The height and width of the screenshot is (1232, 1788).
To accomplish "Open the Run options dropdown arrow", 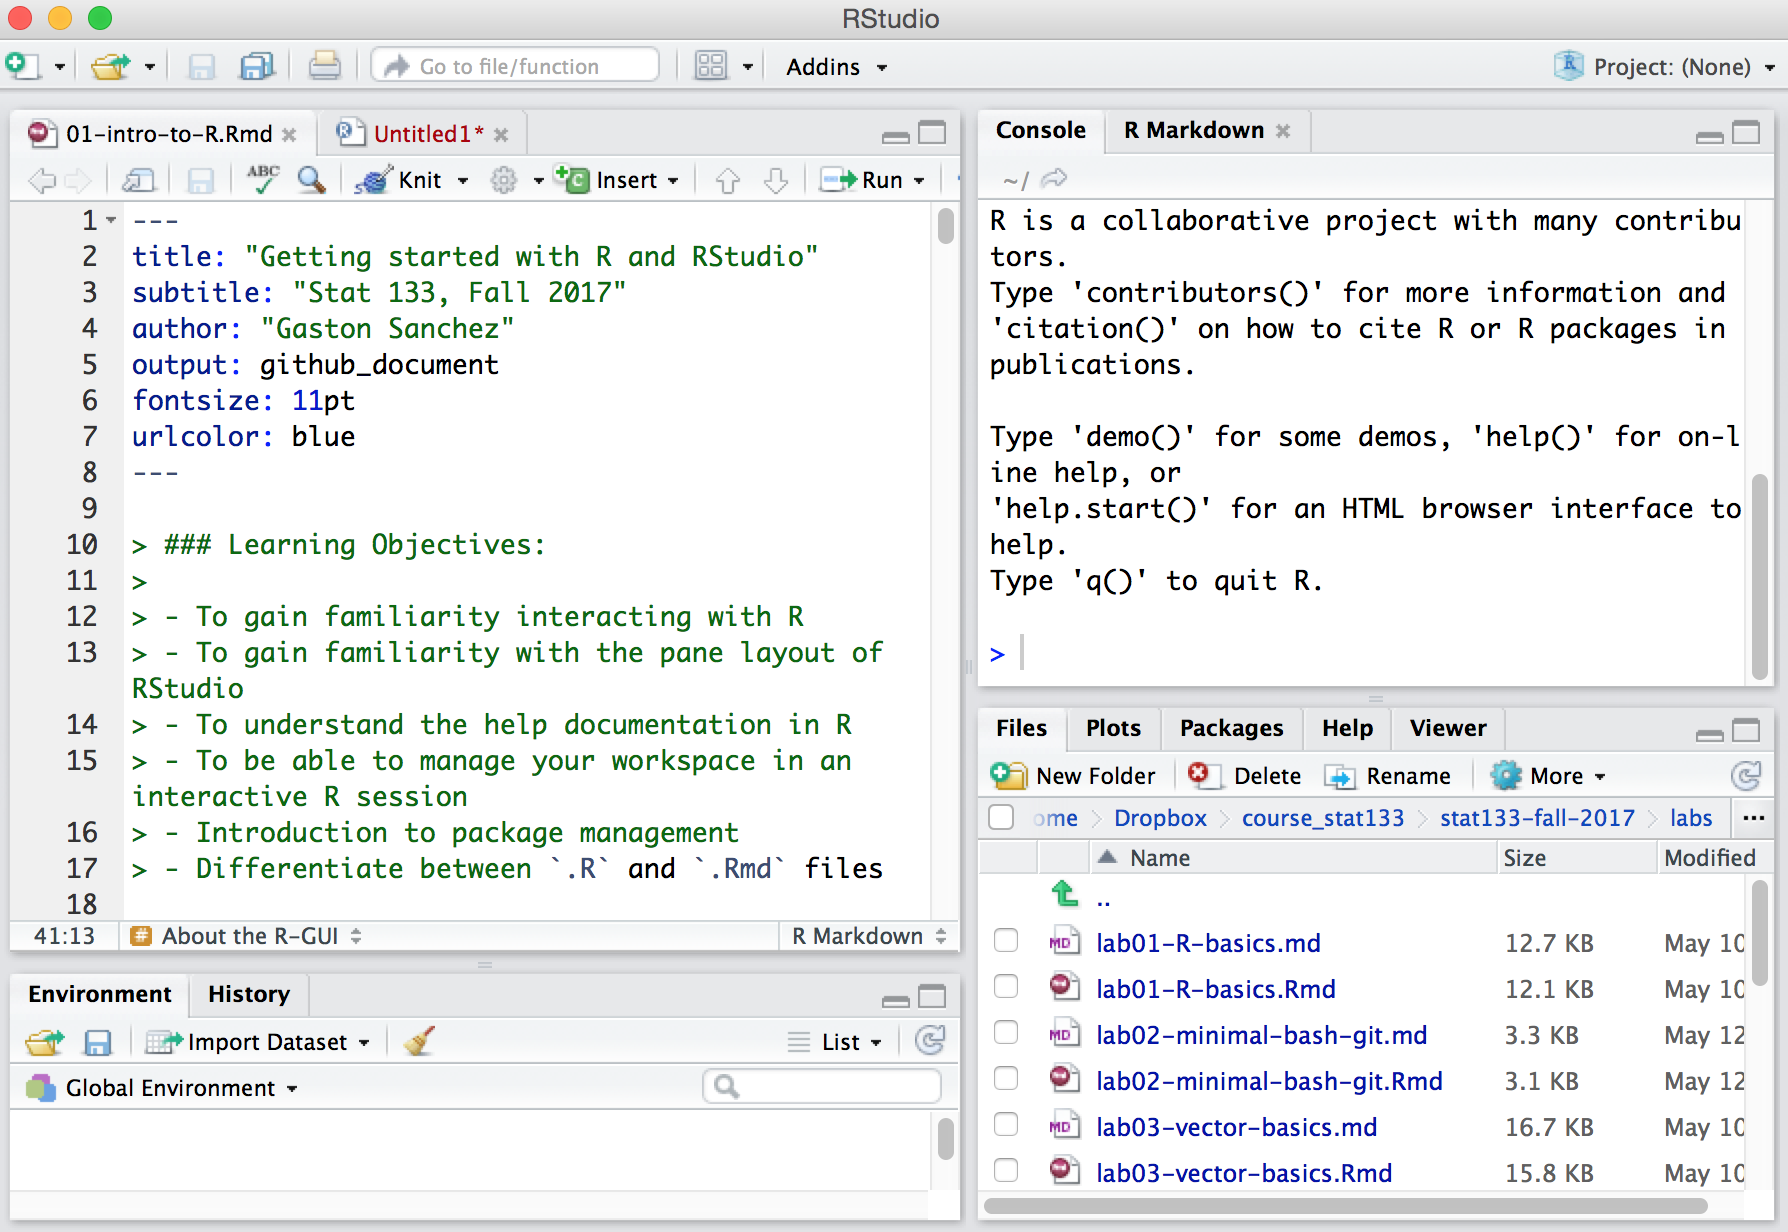I will coord(919,181).
